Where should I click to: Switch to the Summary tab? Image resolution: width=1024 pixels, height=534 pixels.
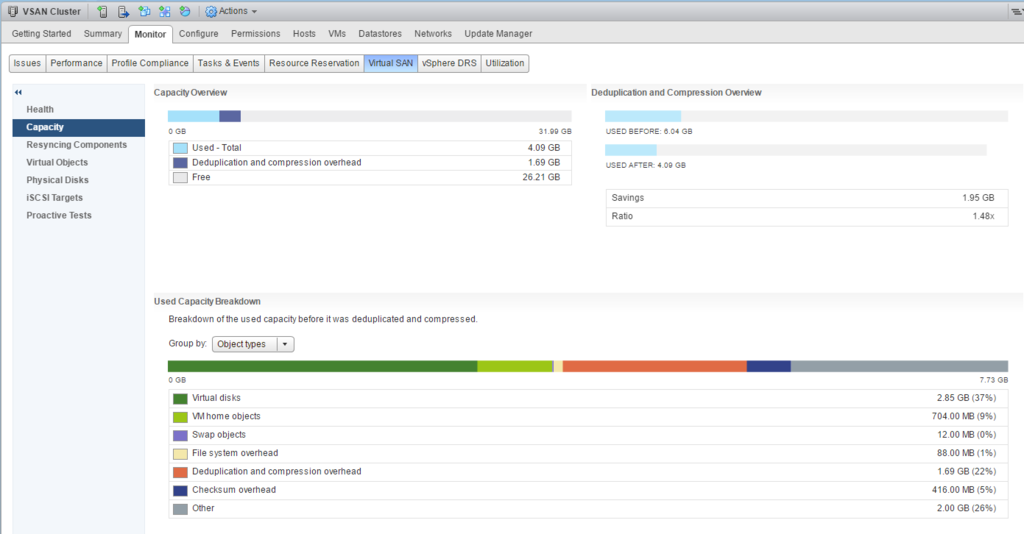coord(103,34)
